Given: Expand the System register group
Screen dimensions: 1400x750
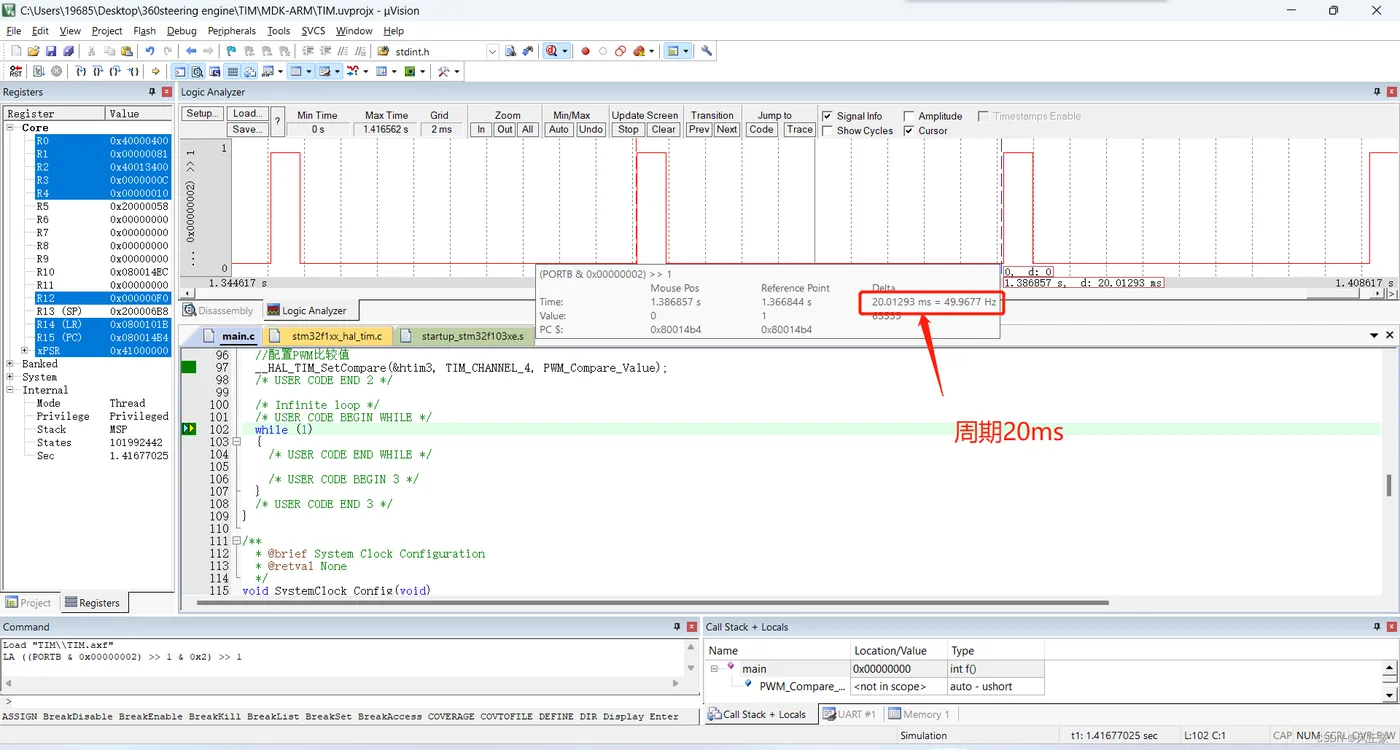Looking at the screenshot, I should tap(11, 377).
